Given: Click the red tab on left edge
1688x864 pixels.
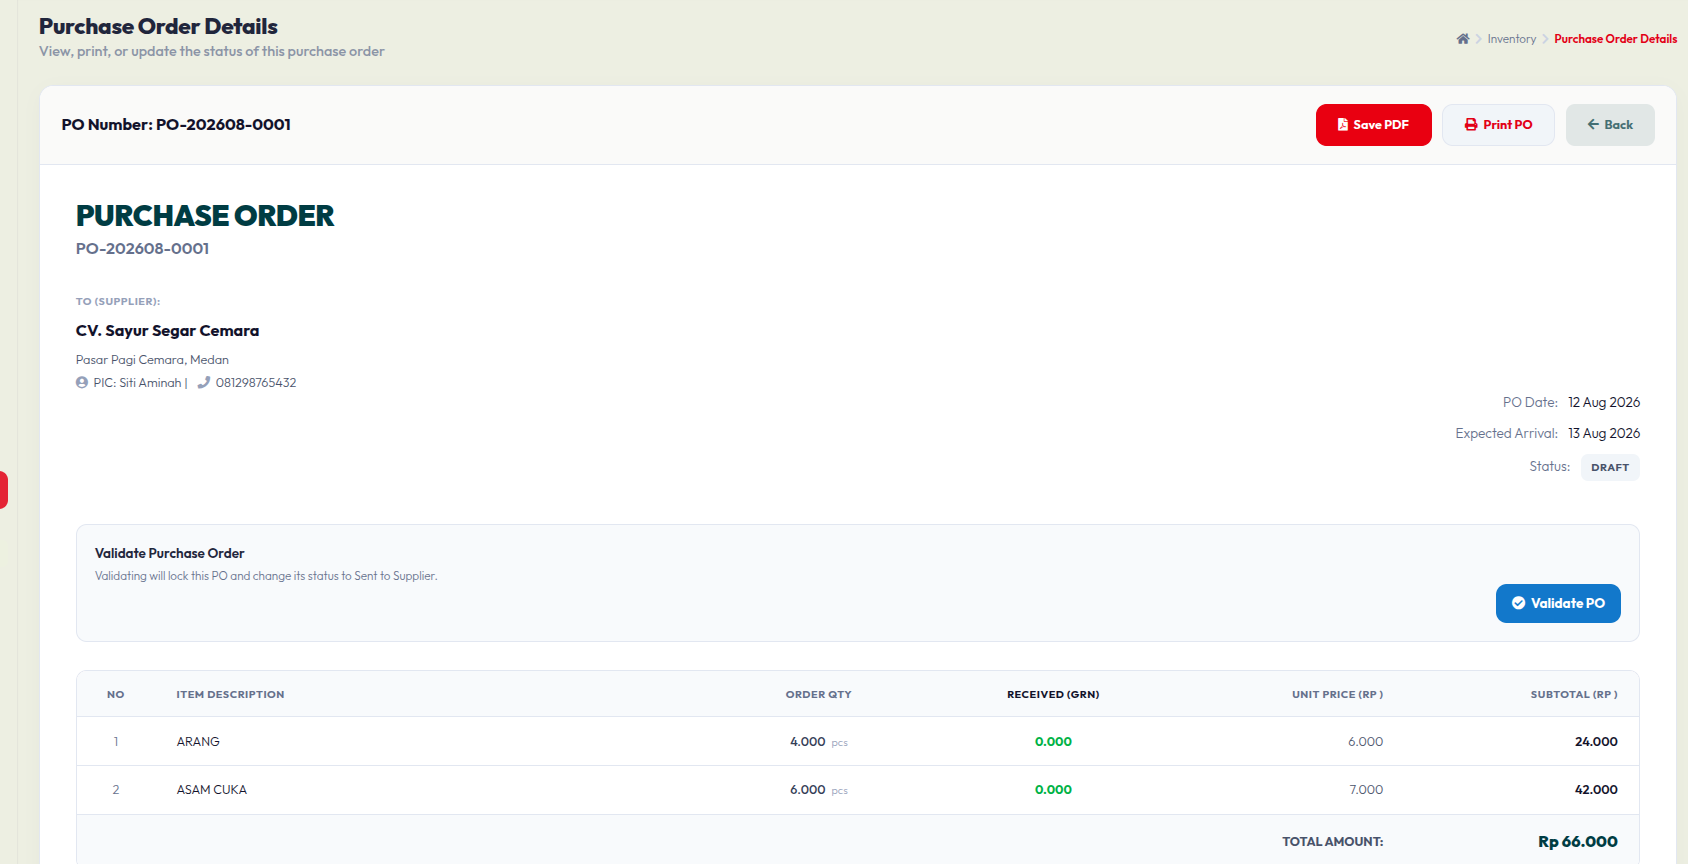Looking at the screenshot, I should point(4,490).
